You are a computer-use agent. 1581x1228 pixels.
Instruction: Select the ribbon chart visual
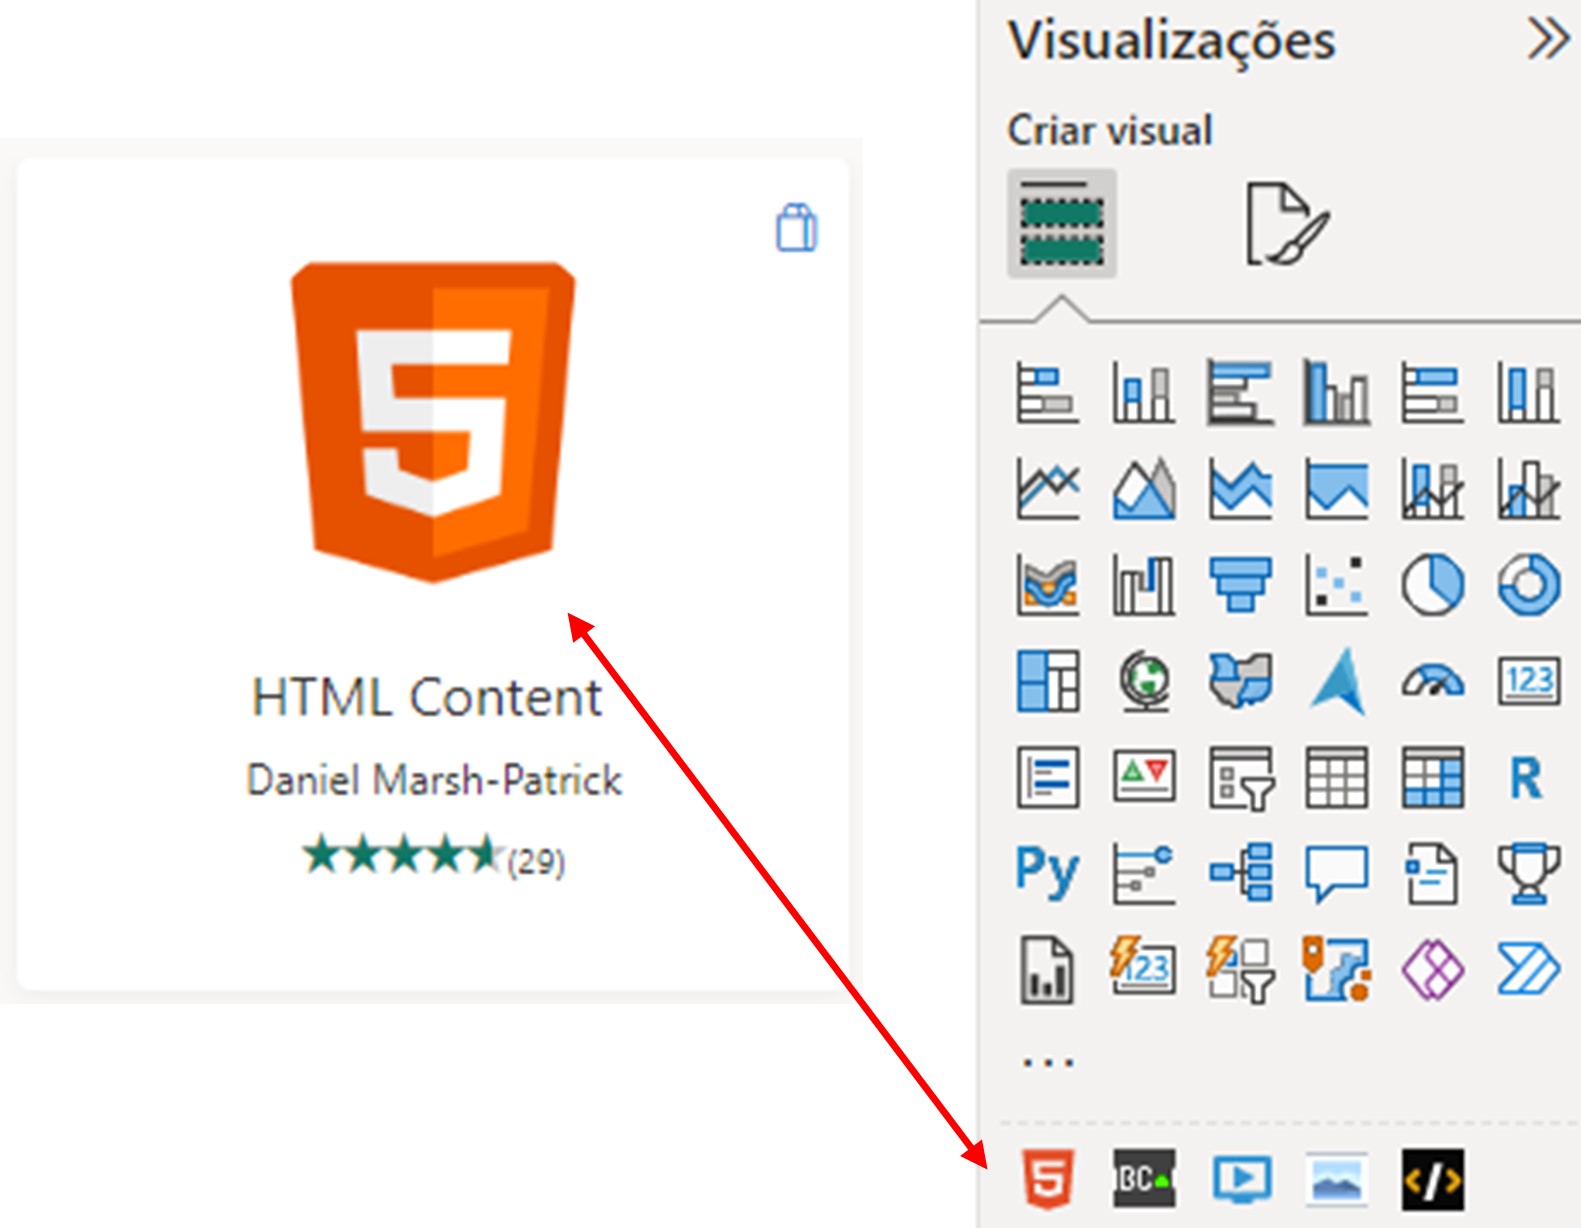[1047, 584]
